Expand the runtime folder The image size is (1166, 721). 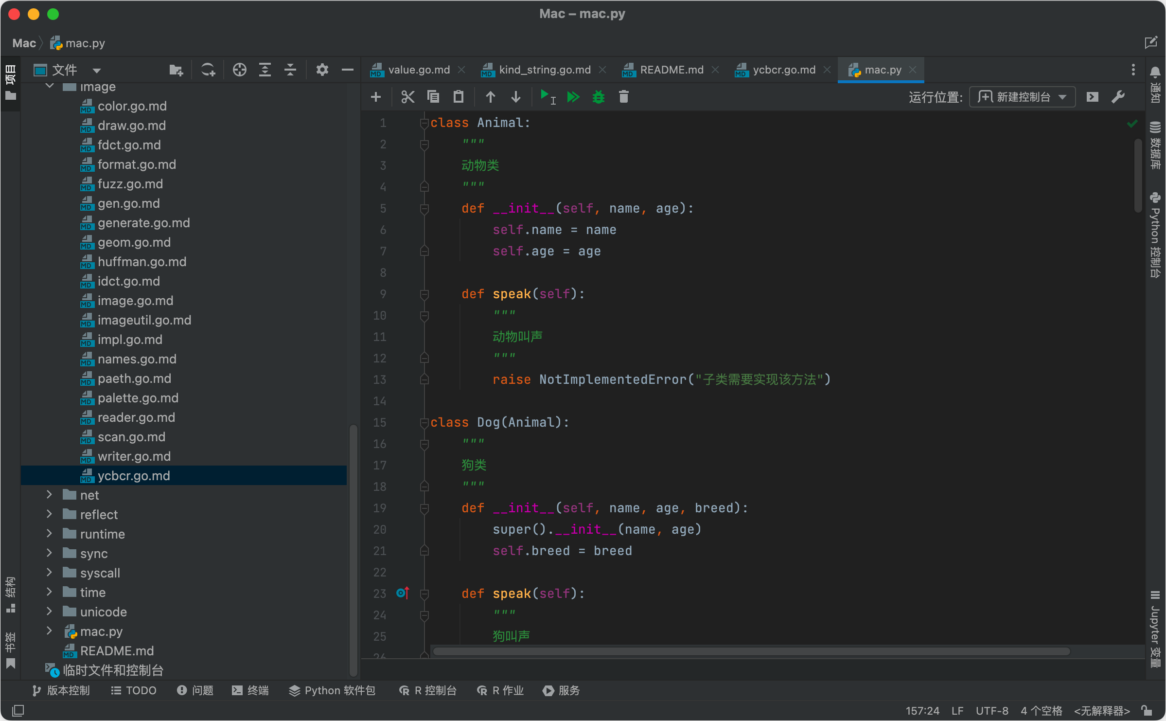49,534
